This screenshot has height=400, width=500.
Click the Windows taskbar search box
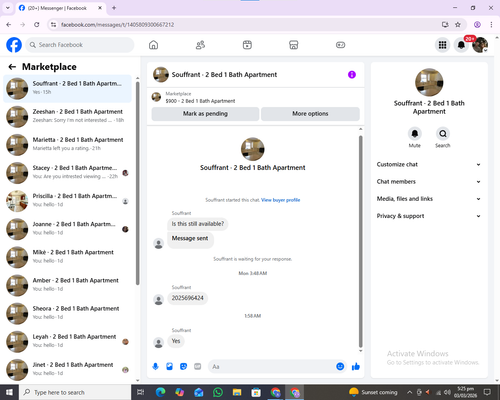point(75,392)
